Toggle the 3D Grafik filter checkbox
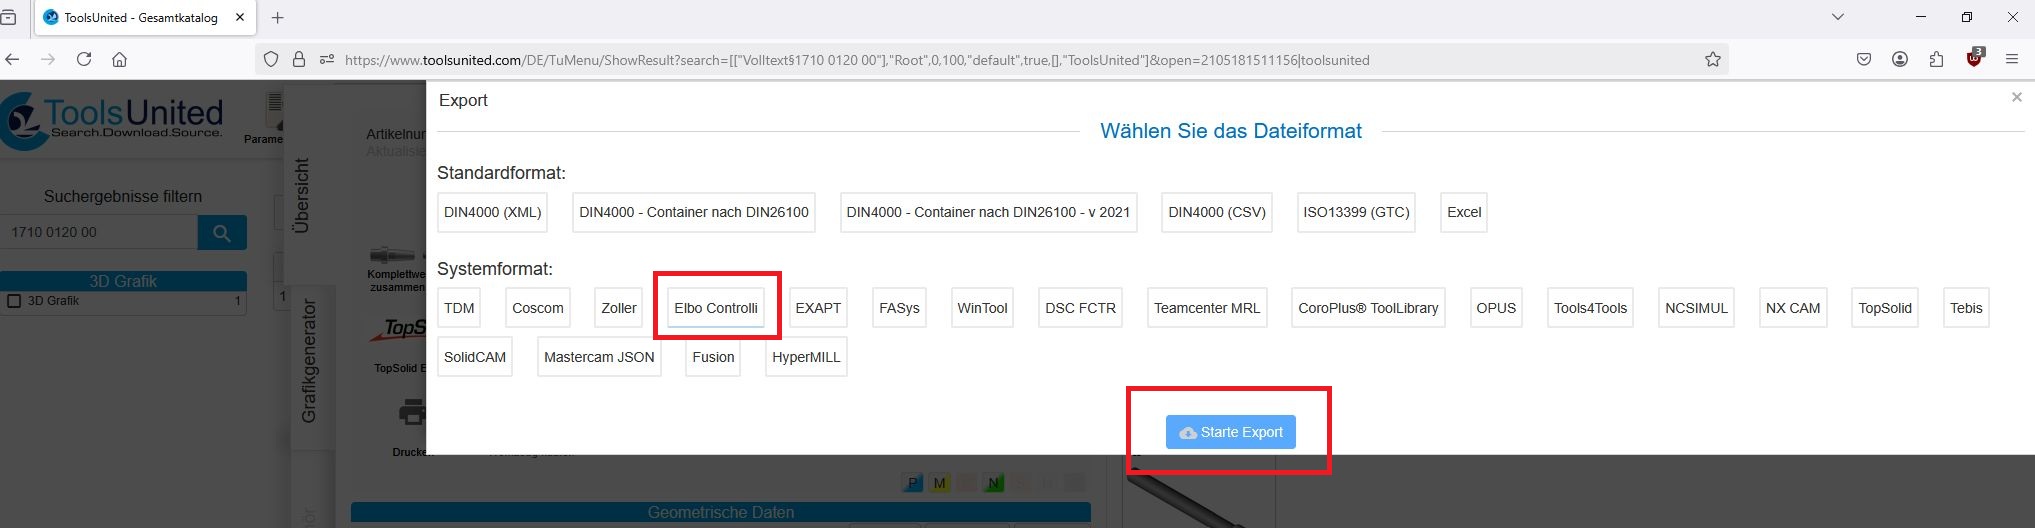This screenshot has width=2035, height=528. [x=14, y=301]
